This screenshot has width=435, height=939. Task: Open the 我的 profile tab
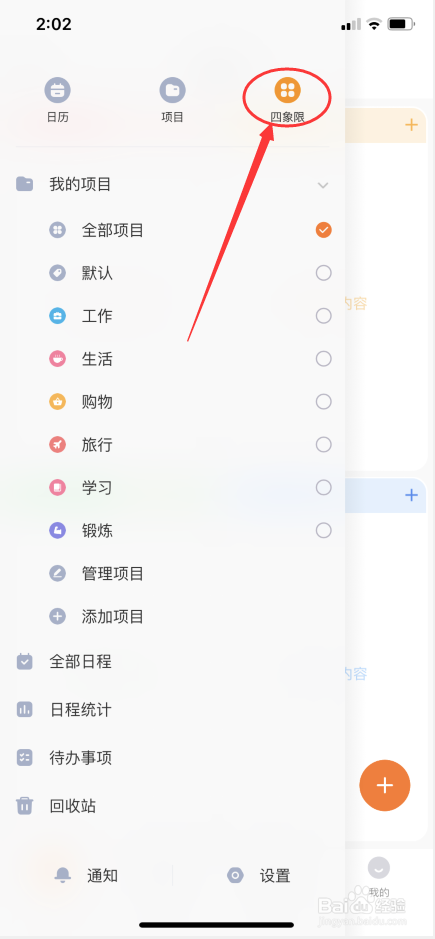(x=379, y=876)
